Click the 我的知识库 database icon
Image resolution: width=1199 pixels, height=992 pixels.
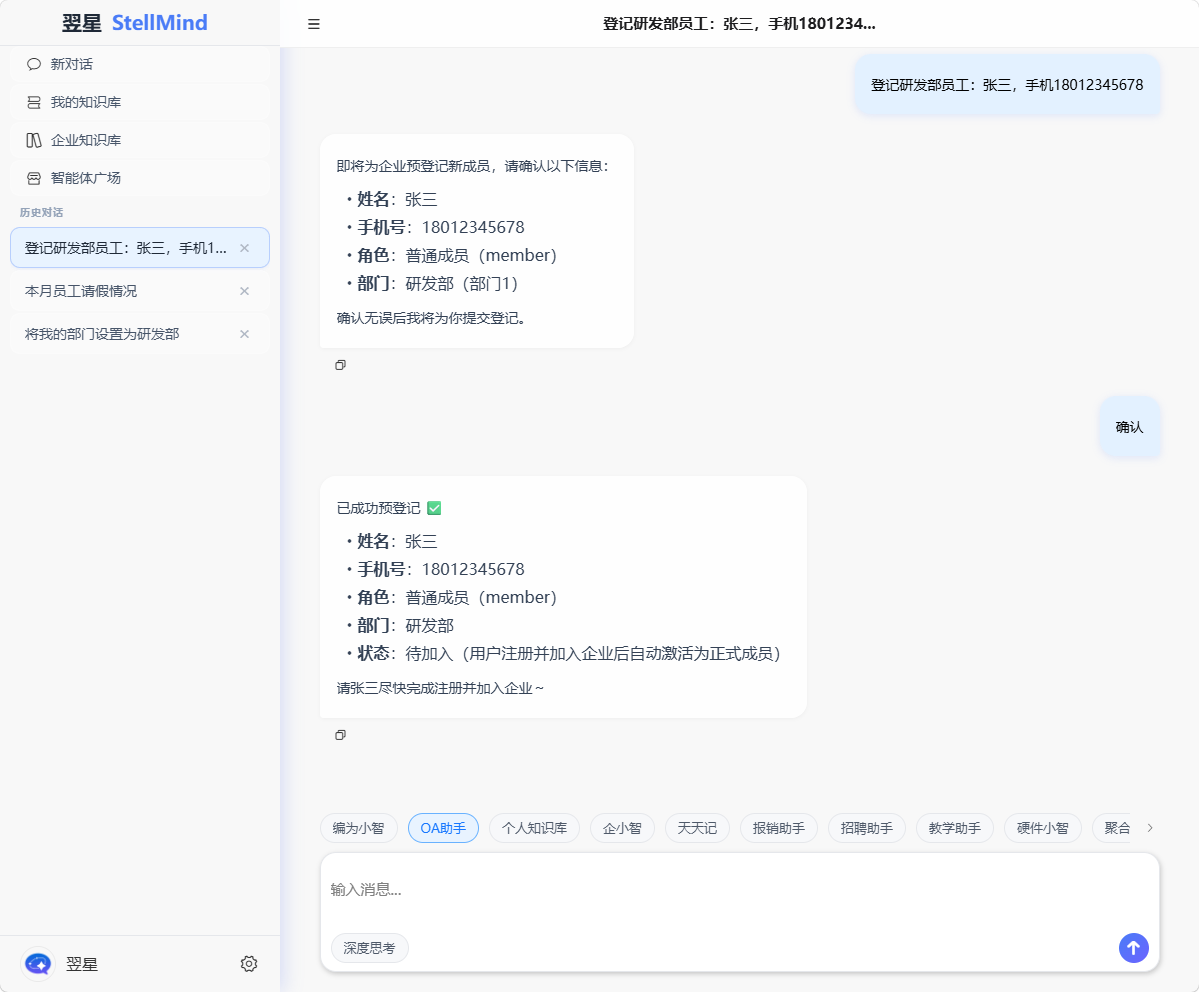[34, 102]
